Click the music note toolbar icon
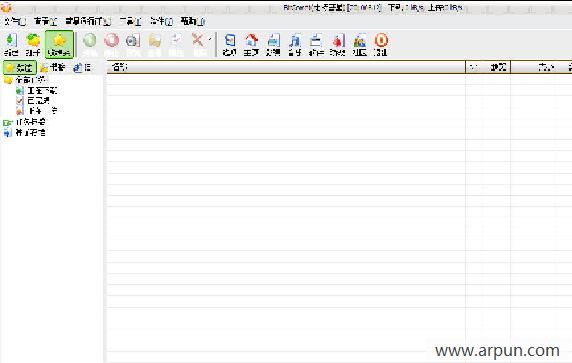Image resolution: width=572 pixels, height=363 pixels. 295,44
